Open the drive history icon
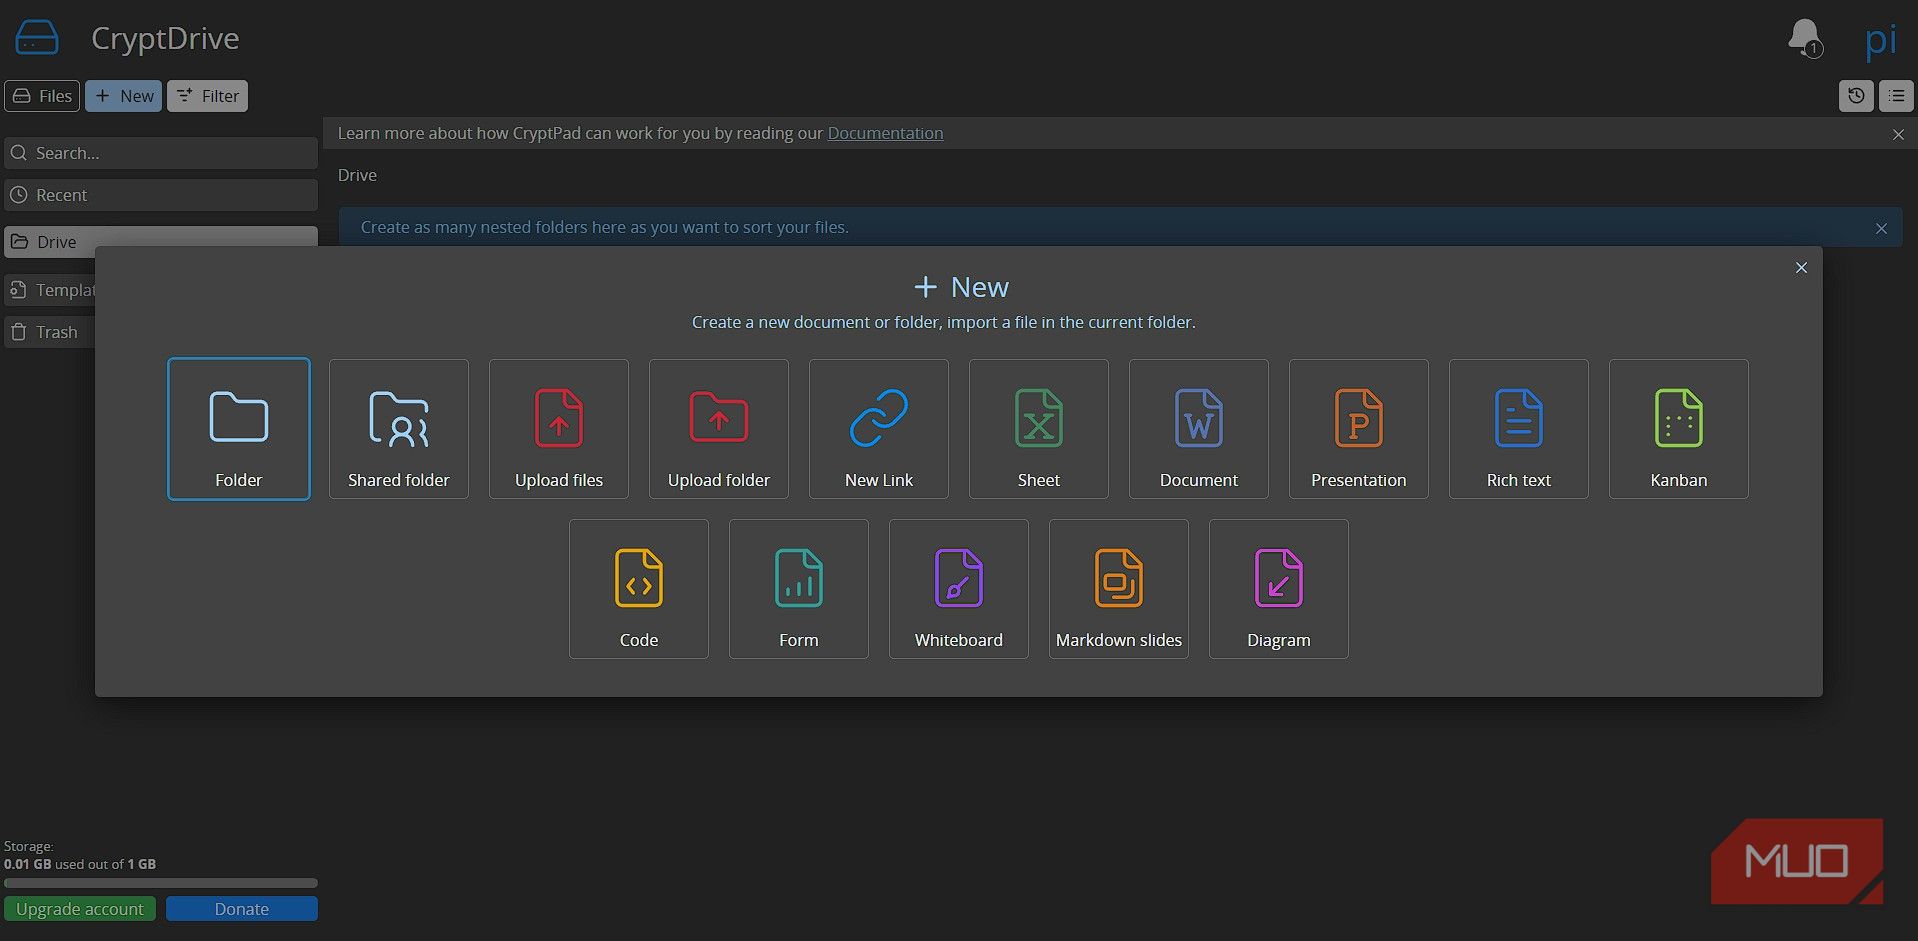The image size is (1918, 941). coord(1856,96)
